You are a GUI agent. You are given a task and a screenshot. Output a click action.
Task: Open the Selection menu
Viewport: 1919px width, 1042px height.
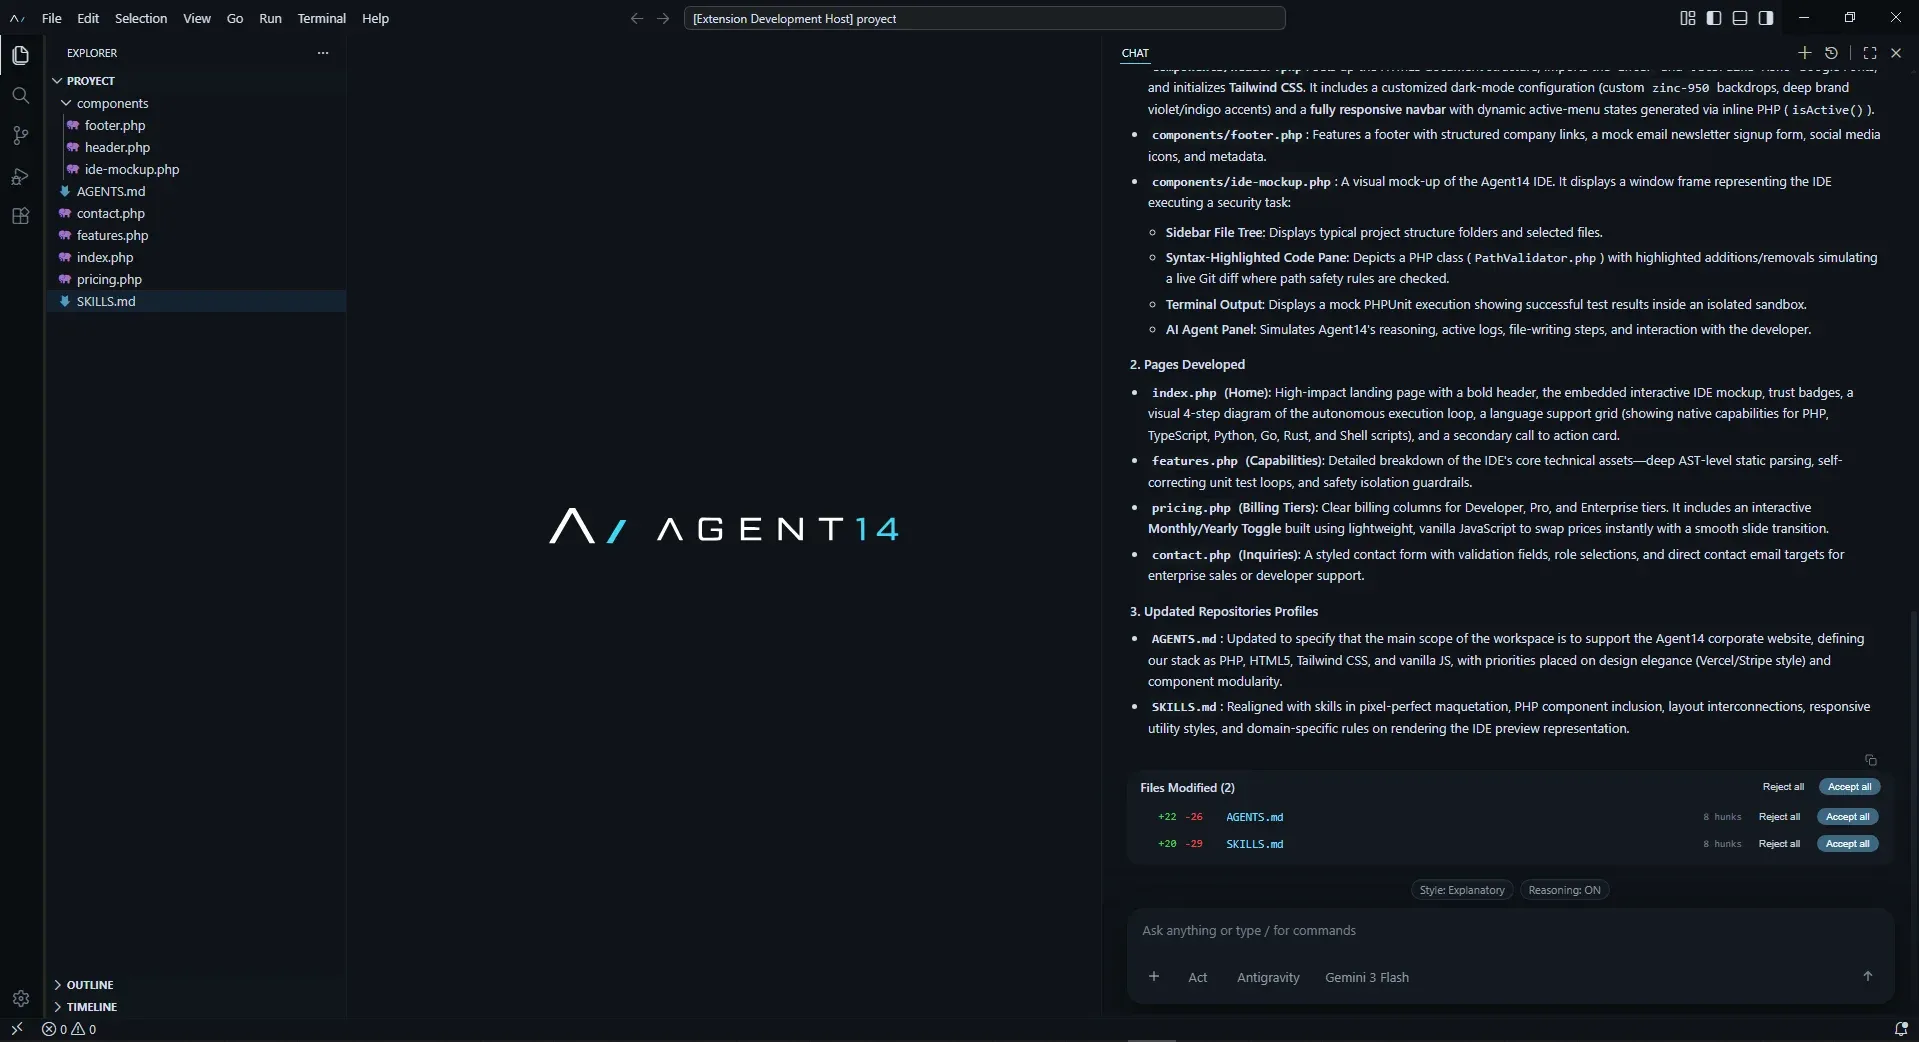coord(141,18)
